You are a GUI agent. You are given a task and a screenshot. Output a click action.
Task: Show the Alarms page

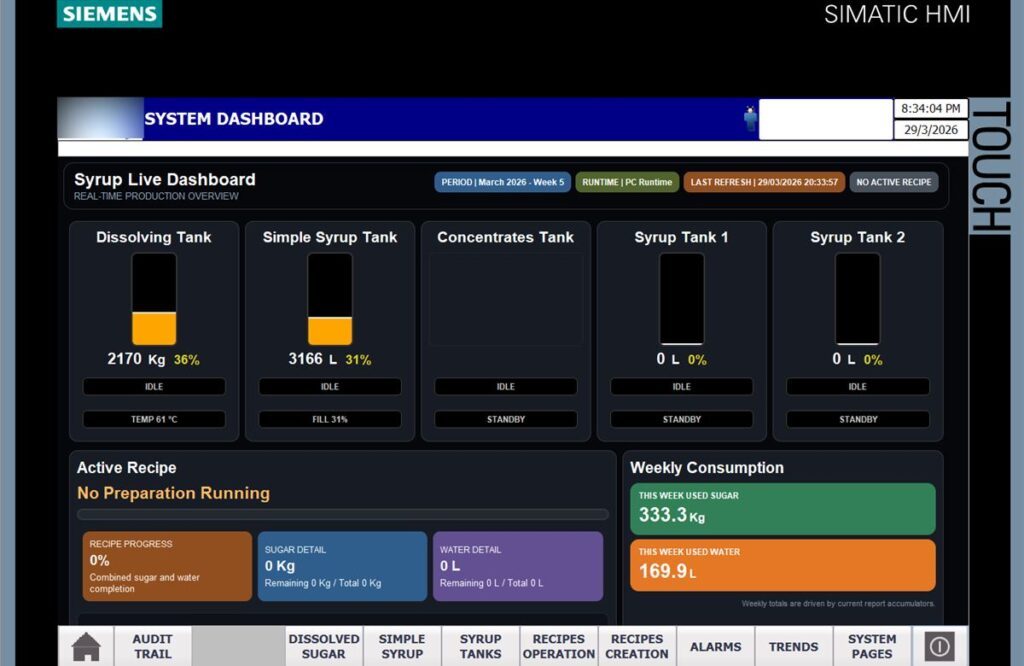click(716, 646)
